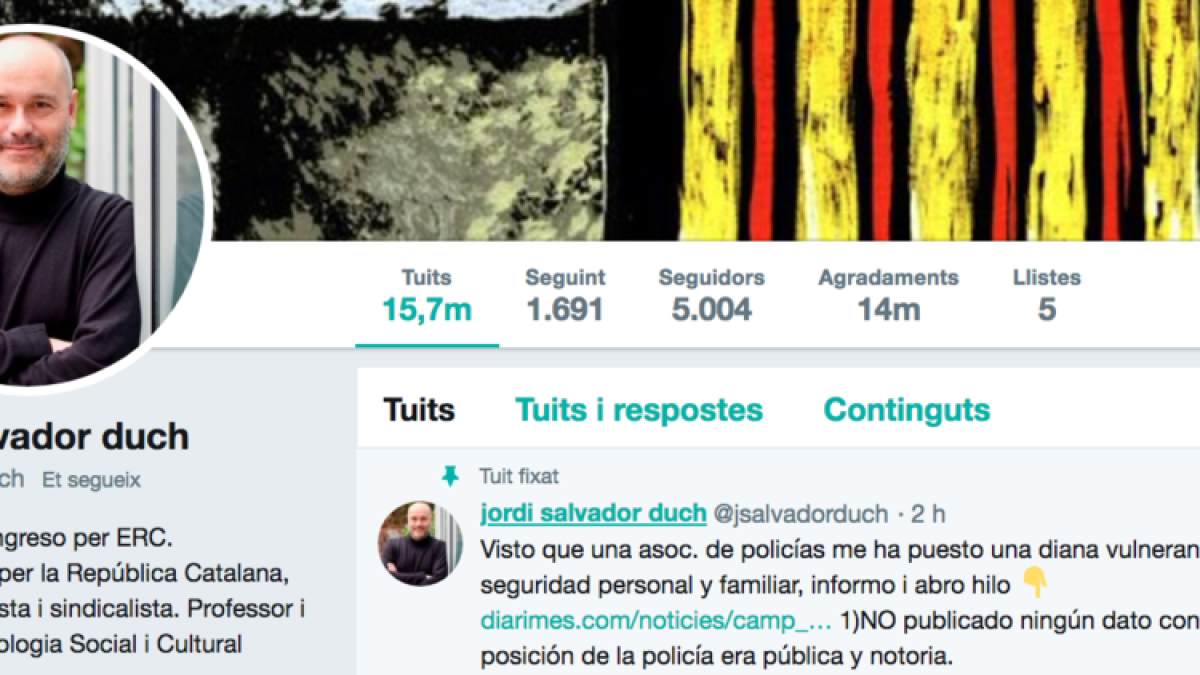This screenshot has height=675, width=1200.
Task: Click the Tuit fixat label
Action: [518, 476]
